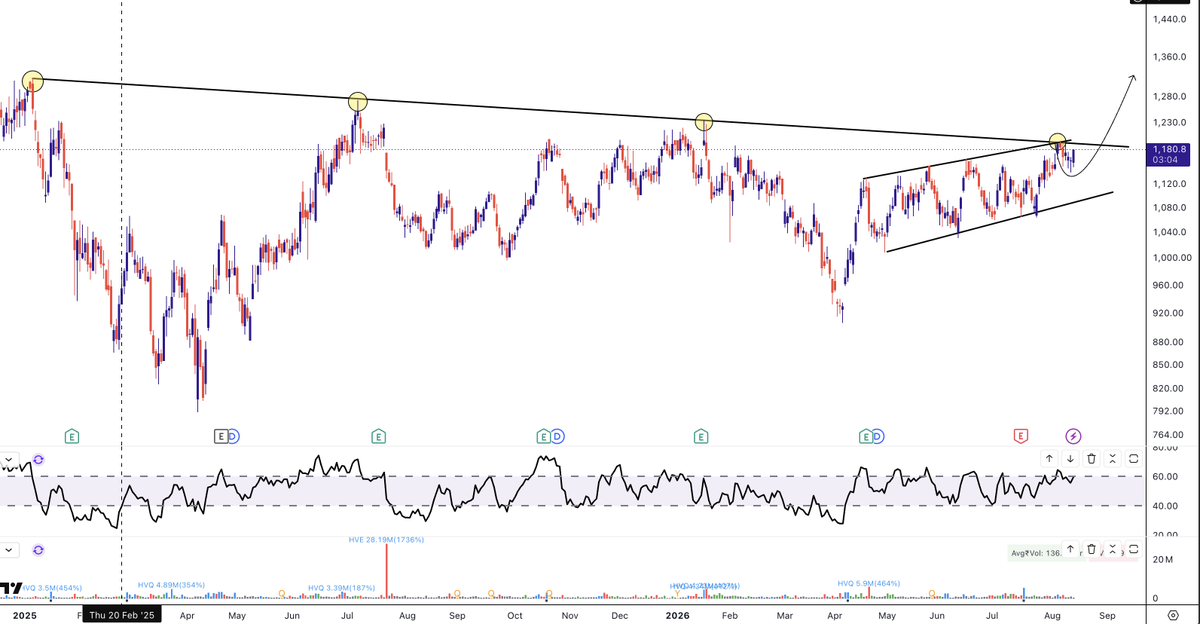Viewport: 1200px width, 624px height.
Task: Click the TradingView logo
Action: point(11,588)
